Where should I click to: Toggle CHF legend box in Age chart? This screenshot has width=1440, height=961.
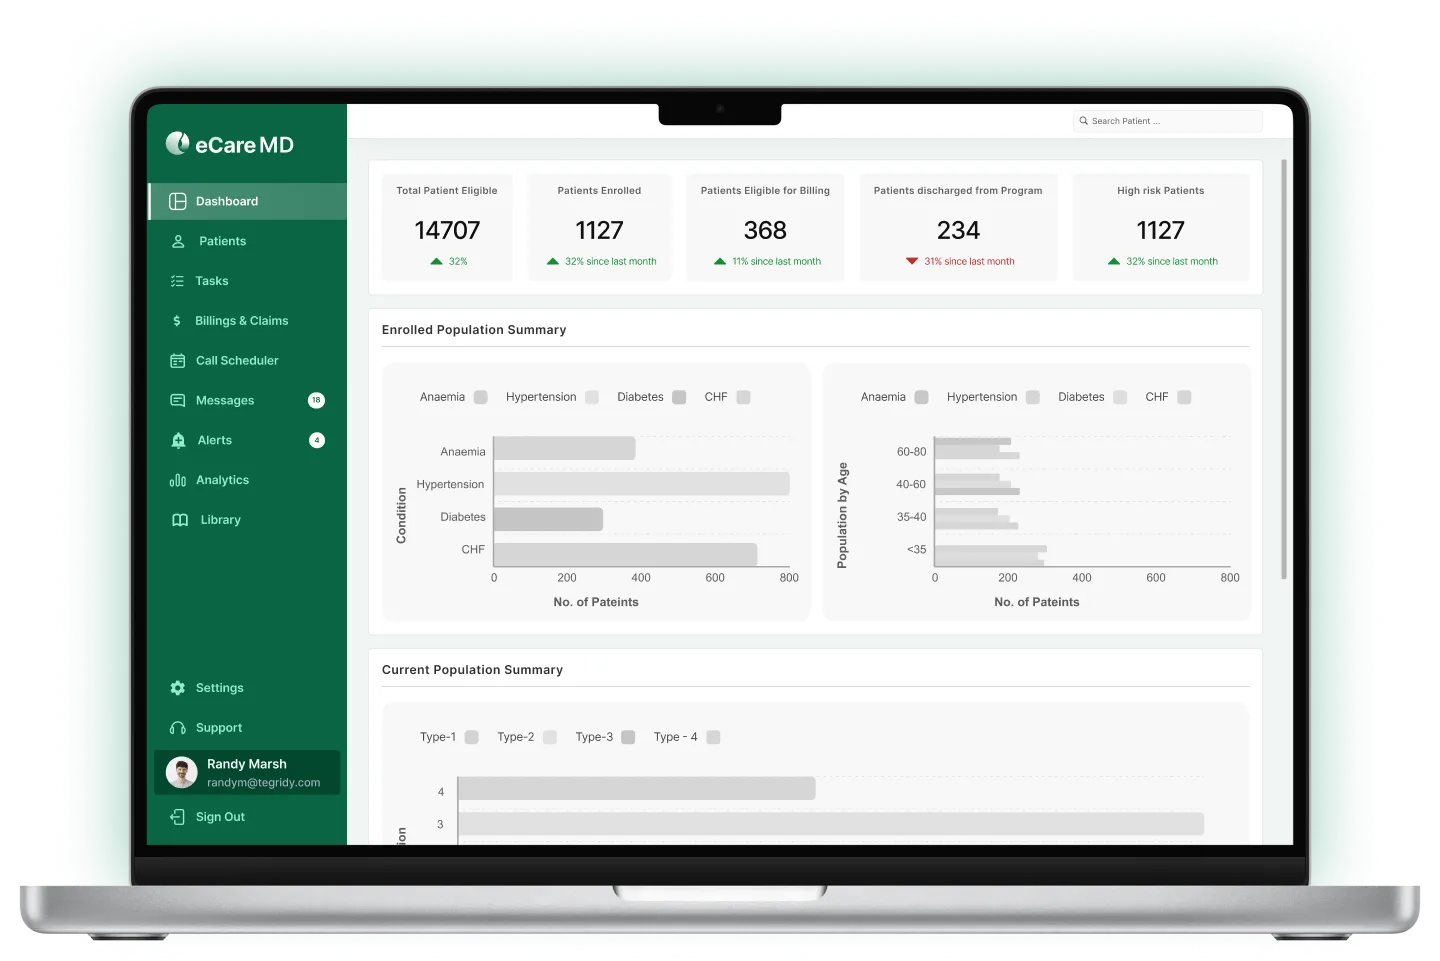click(1184, 397)
